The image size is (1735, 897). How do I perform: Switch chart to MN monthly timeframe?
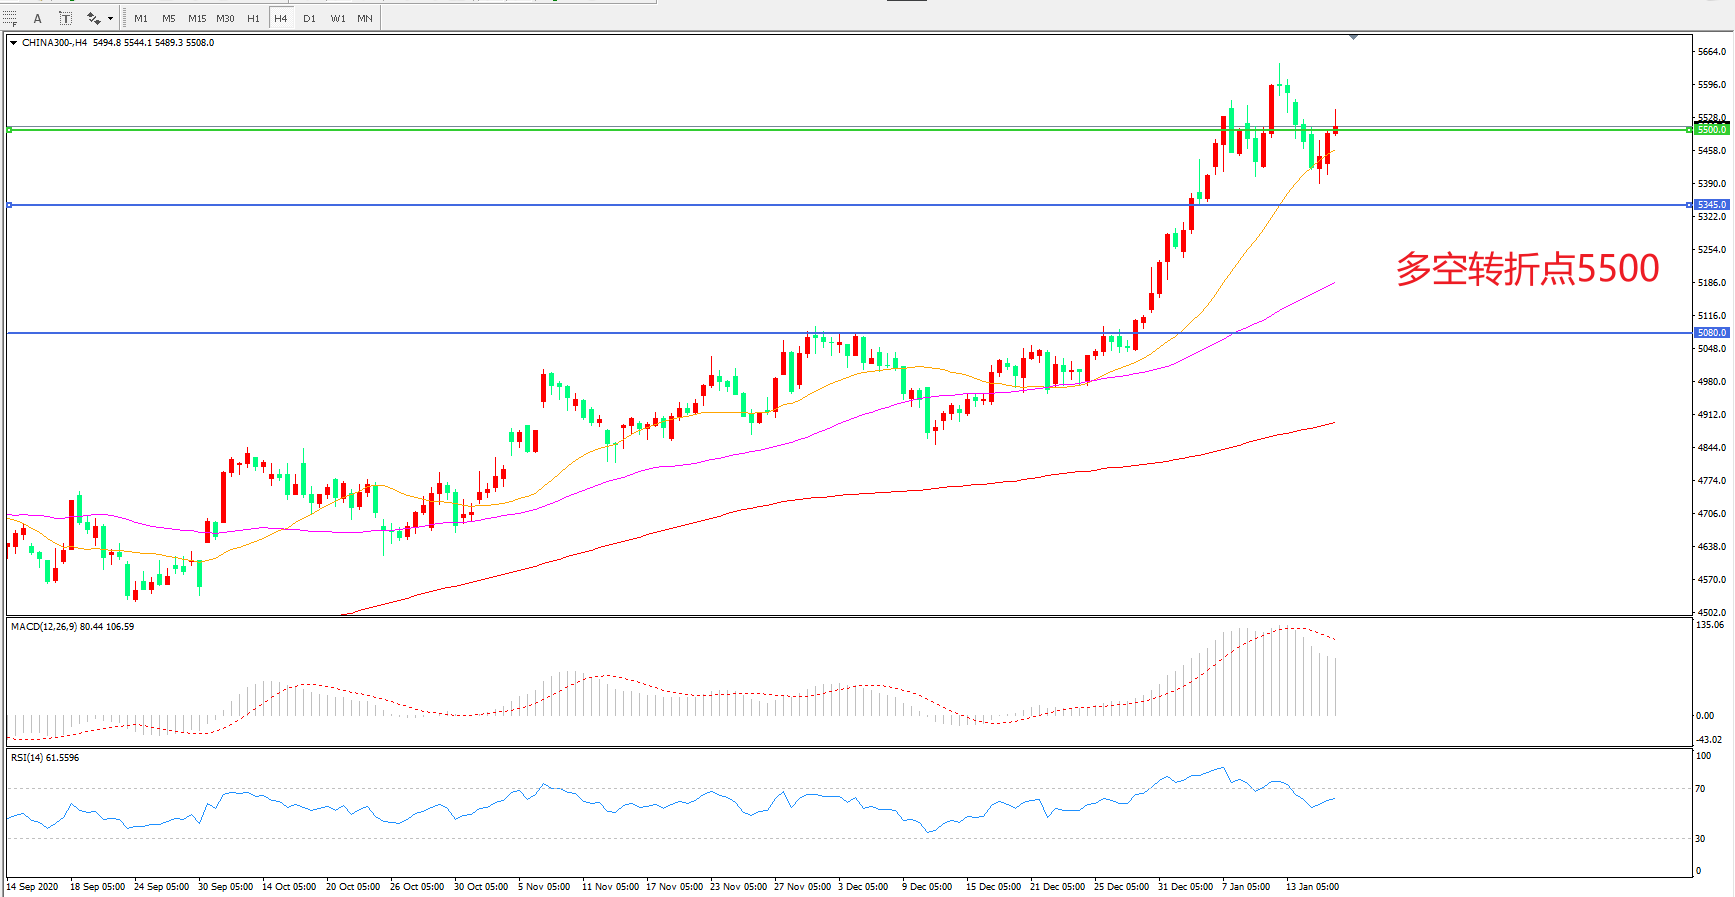(x=365, y=18)
